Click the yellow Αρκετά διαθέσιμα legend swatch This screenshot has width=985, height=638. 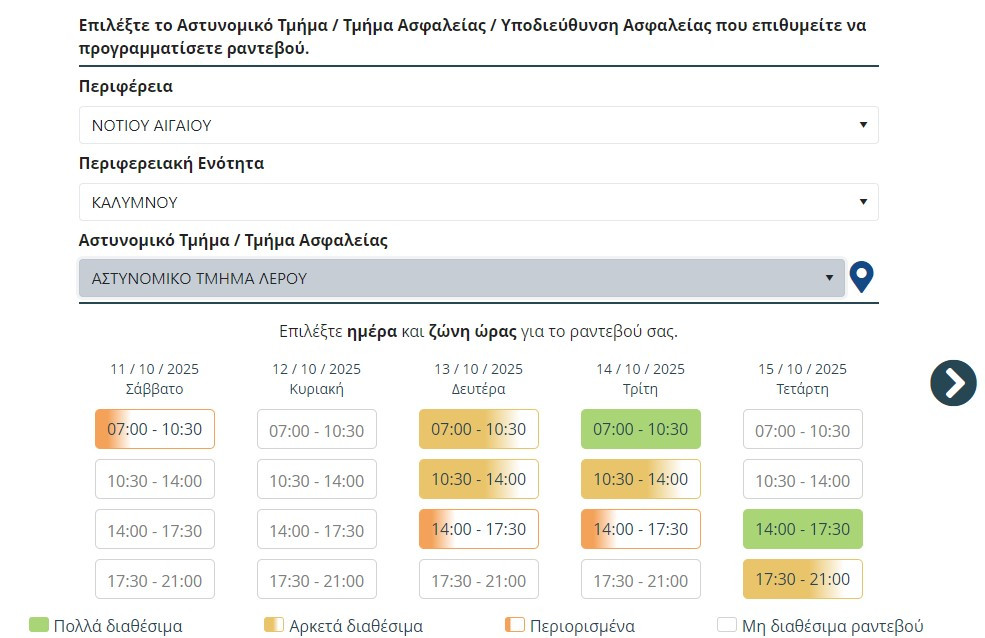coord(274,626)
